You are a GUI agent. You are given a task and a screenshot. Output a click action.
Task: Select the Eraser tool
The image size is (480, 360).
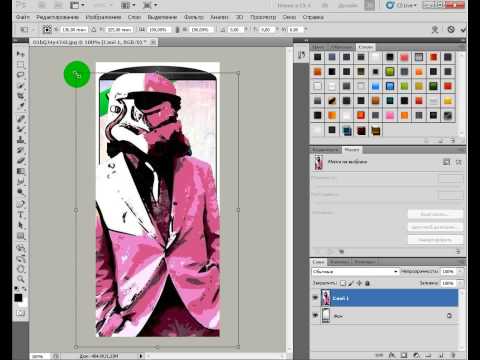coord(20,161)
